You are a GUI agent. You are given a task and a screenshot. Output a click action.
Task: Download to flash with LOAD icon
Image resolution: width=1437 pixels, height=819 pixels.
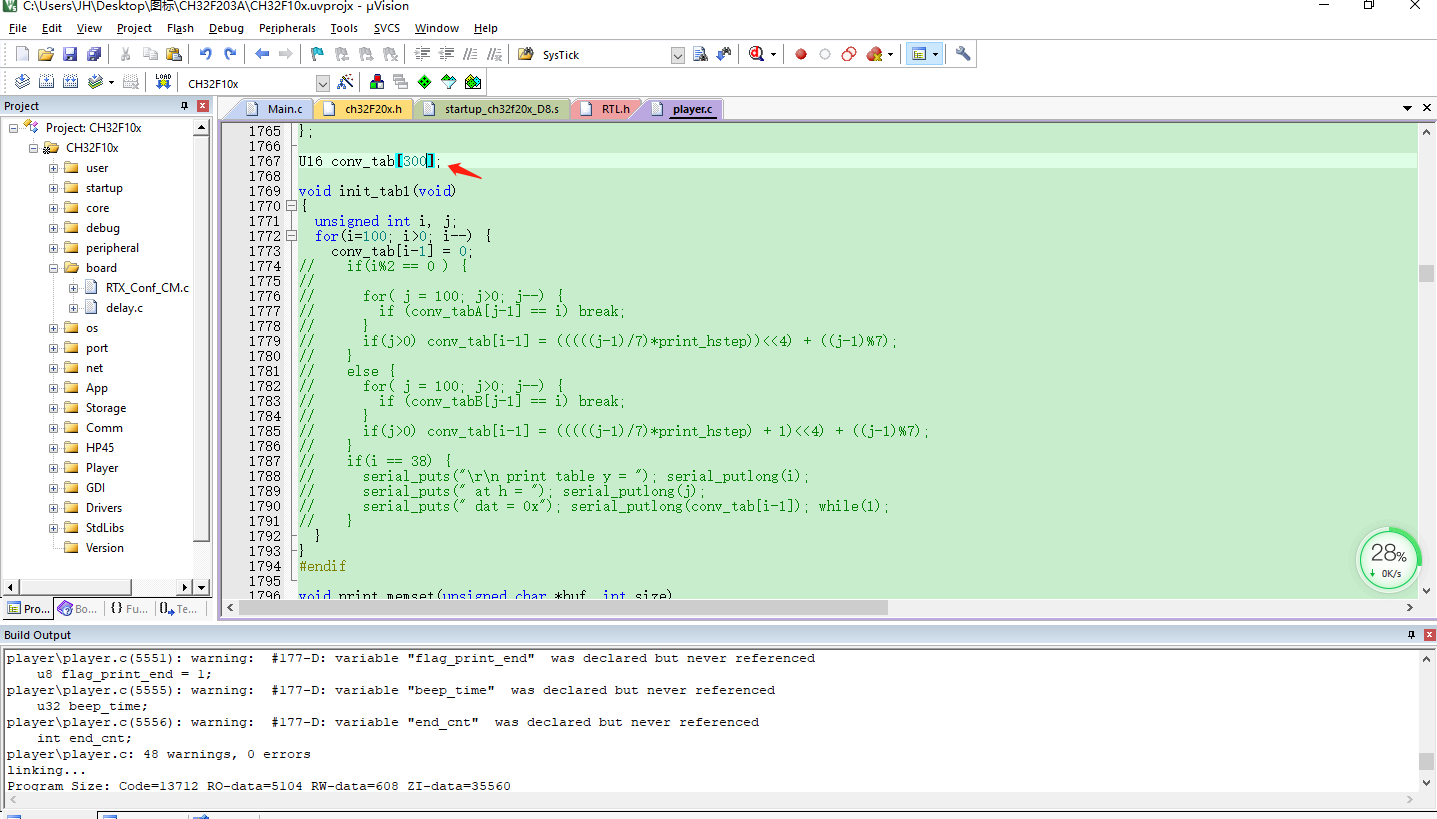[x=163, y=82]
